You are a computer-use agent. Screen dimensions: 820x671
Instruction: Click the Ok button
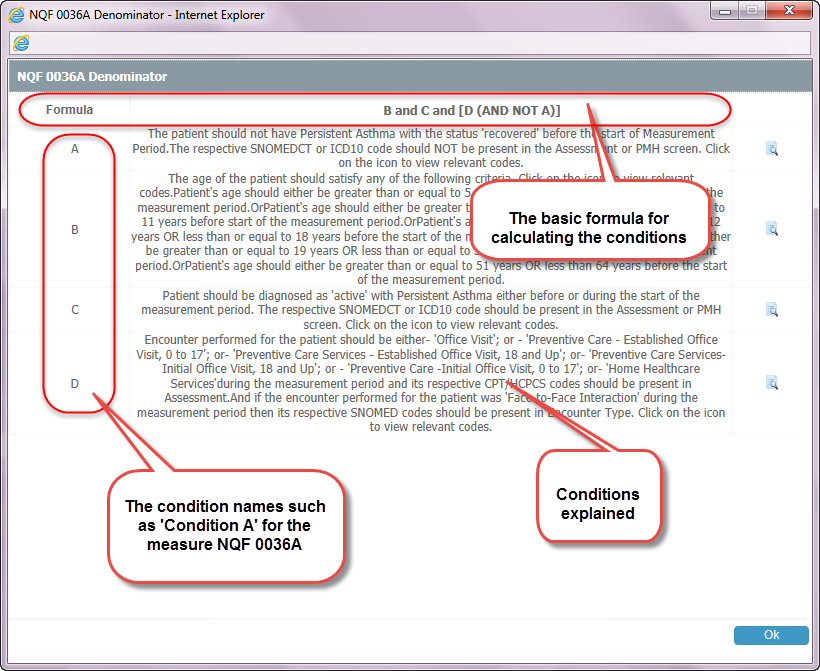pos(771,635)
